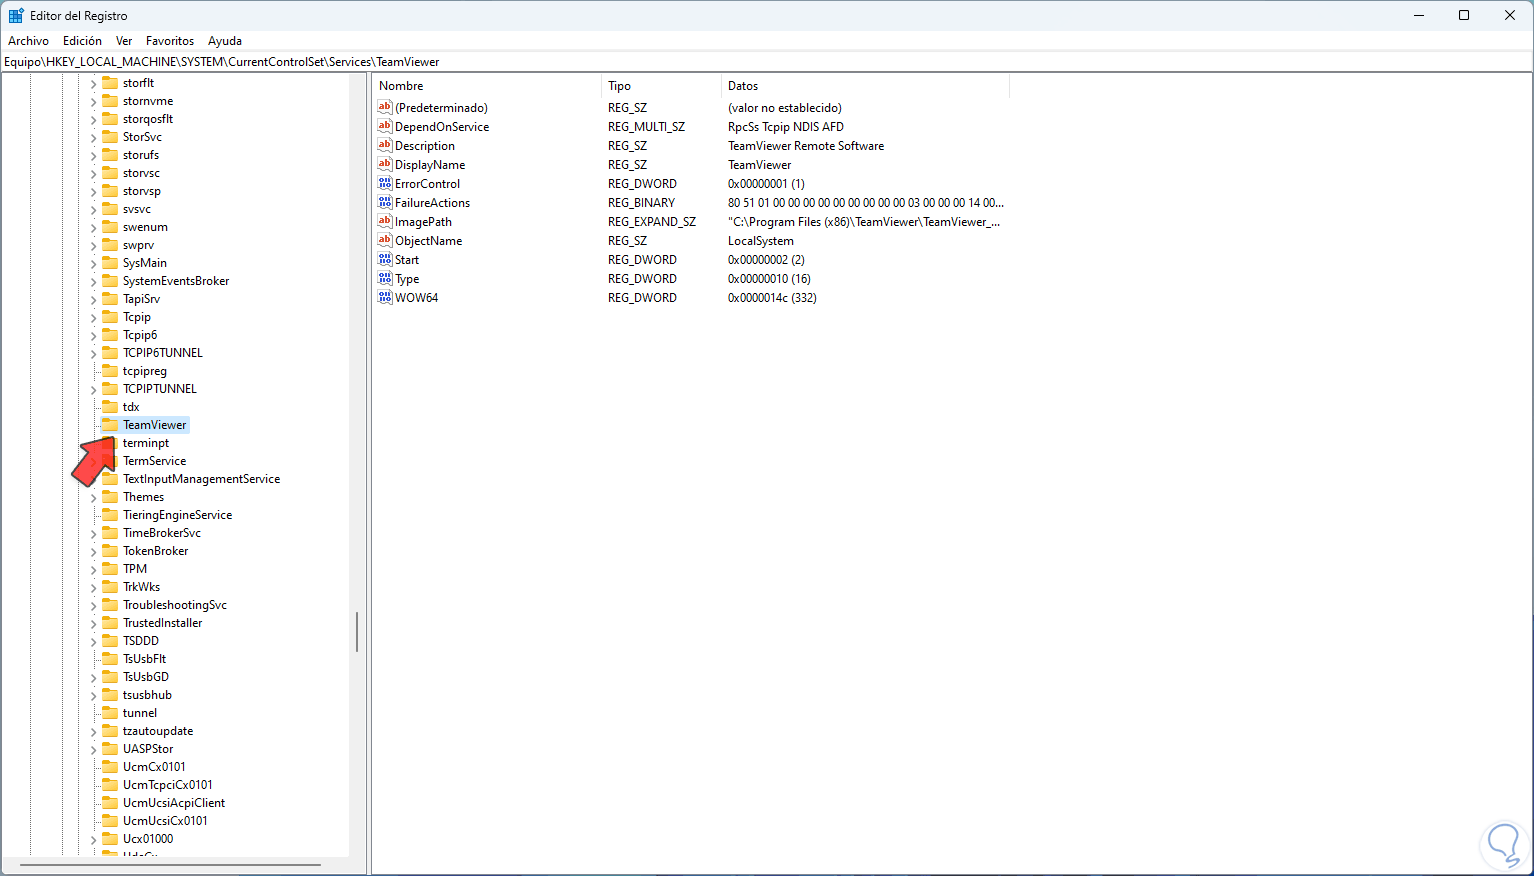Click the folder icon beside SystemEventsBroker

(110, 281)
